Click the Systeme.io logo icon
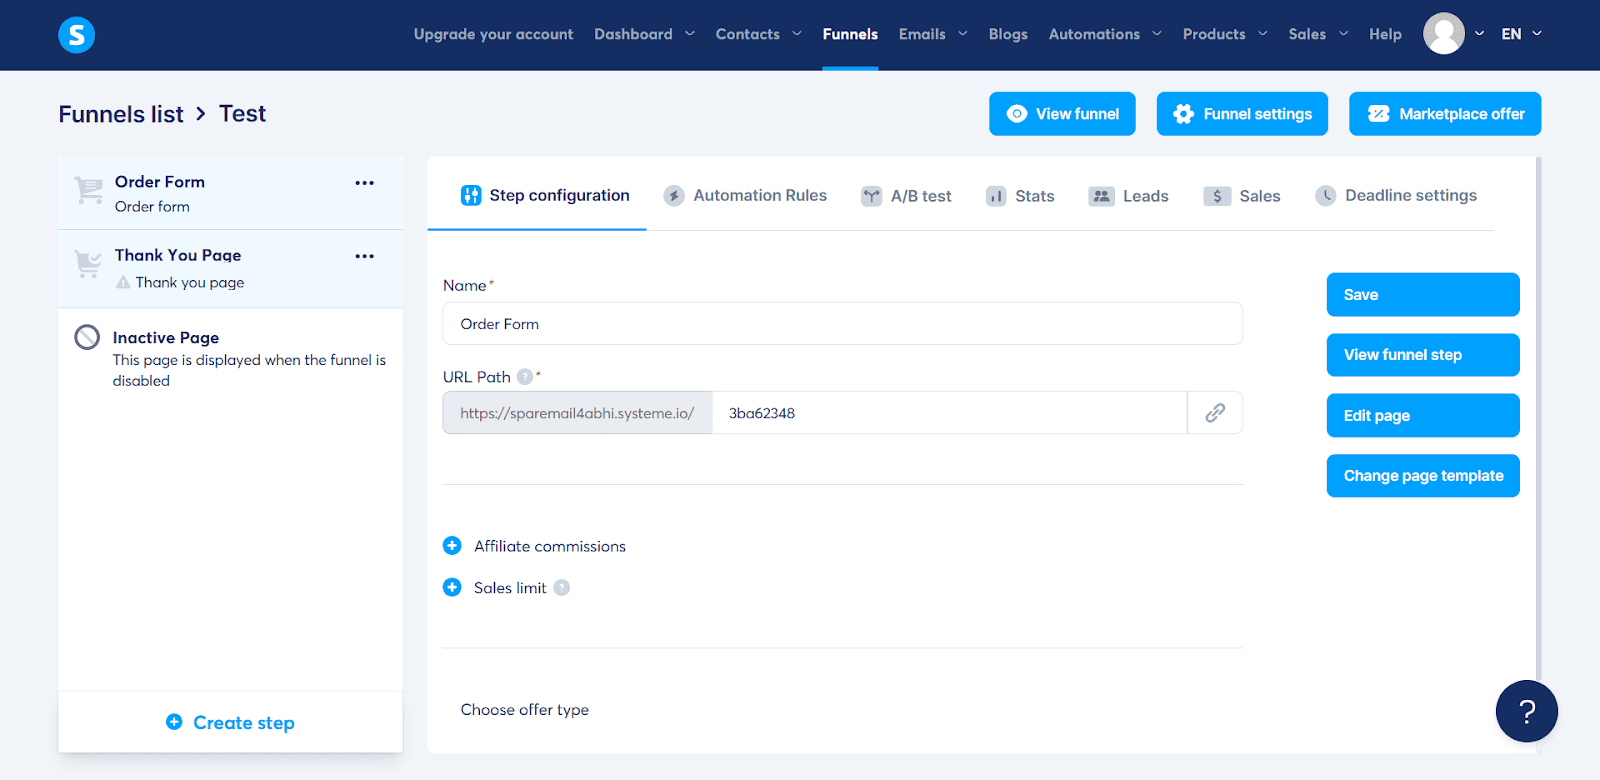 point(77,35)
